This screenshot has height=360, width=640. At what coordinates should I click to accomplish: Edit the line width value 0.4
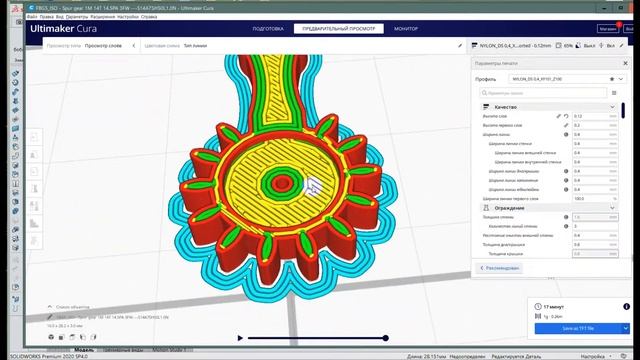pos(595,134)
